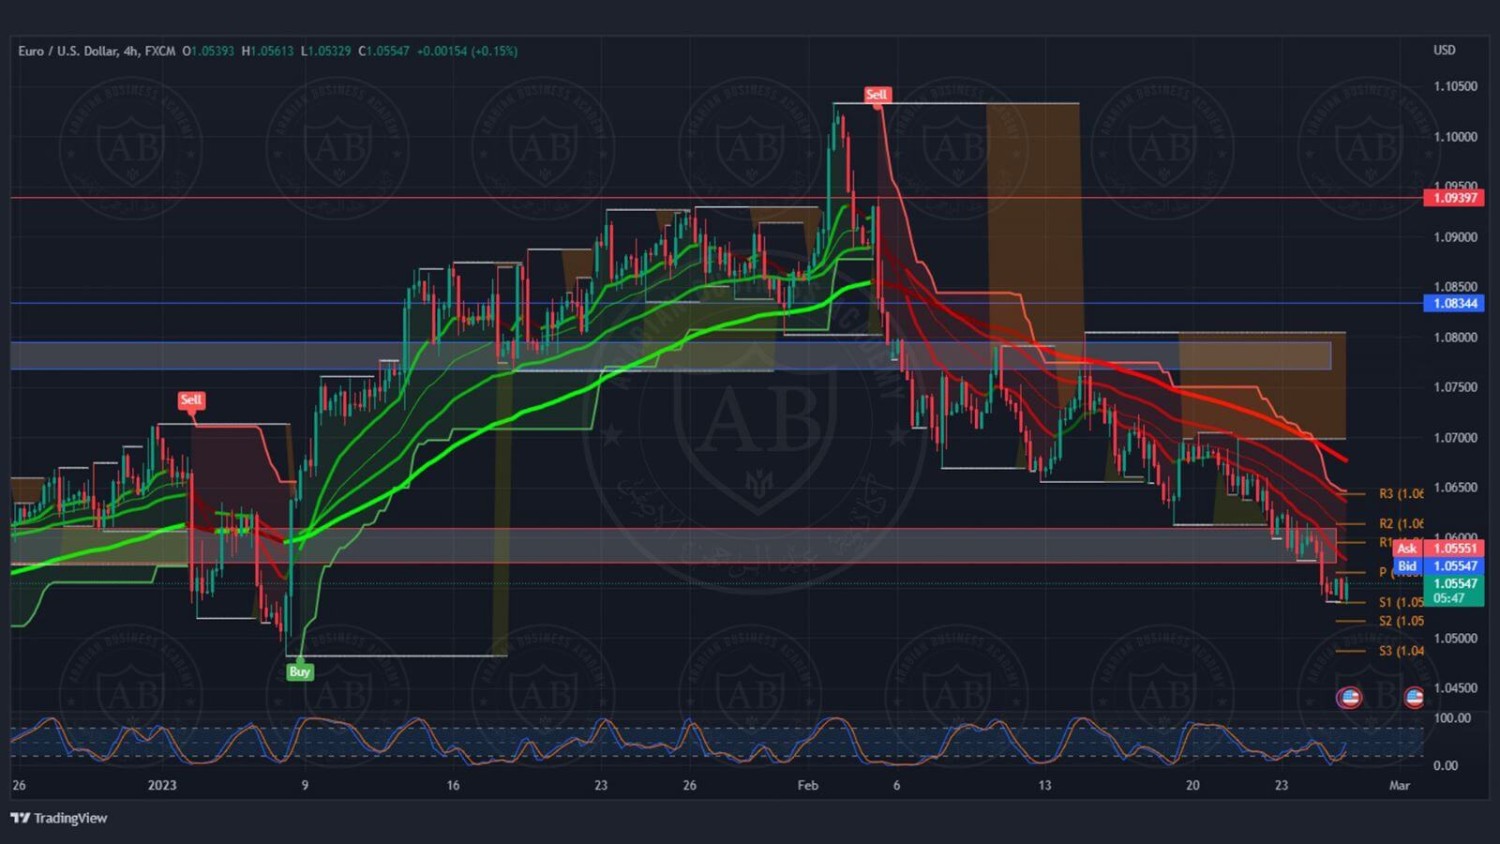The width and height of the screenshot is (1500, 844).
Task: Click the Feb label on the time axis
Action: [x=808, y=785]
